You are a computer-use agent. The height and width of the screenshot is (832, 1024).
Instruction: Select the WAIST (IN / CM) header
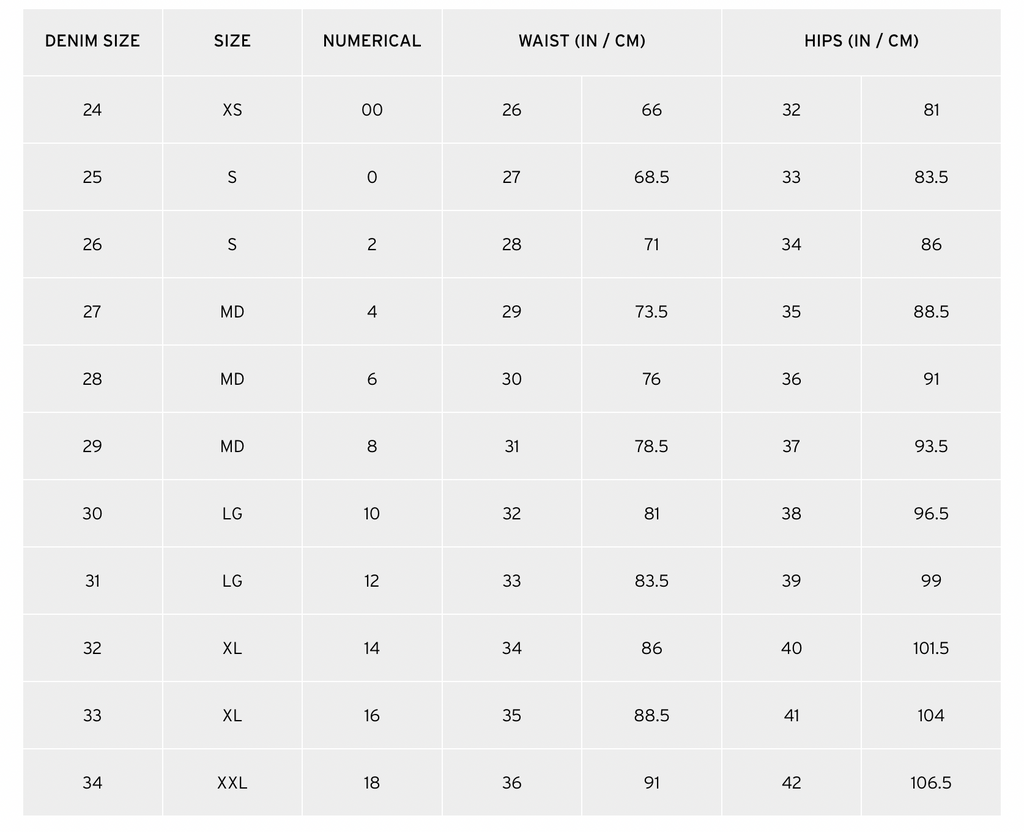coord(582,41)
